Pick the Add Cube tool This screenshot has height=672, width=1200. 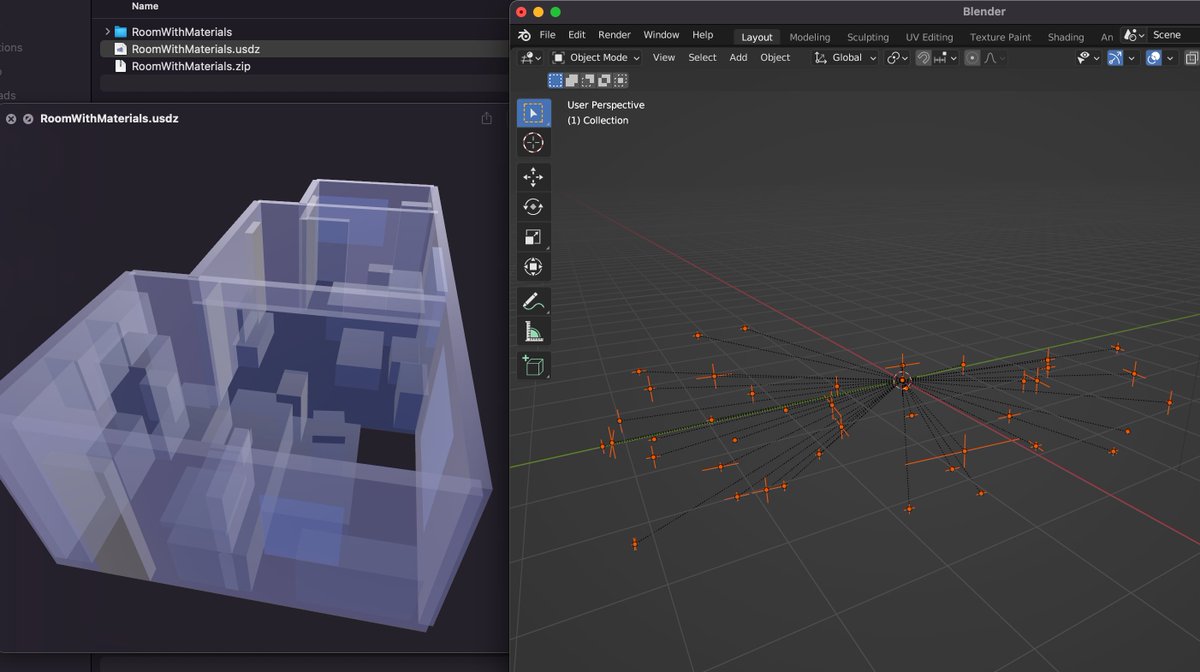[x=533, y=365]
